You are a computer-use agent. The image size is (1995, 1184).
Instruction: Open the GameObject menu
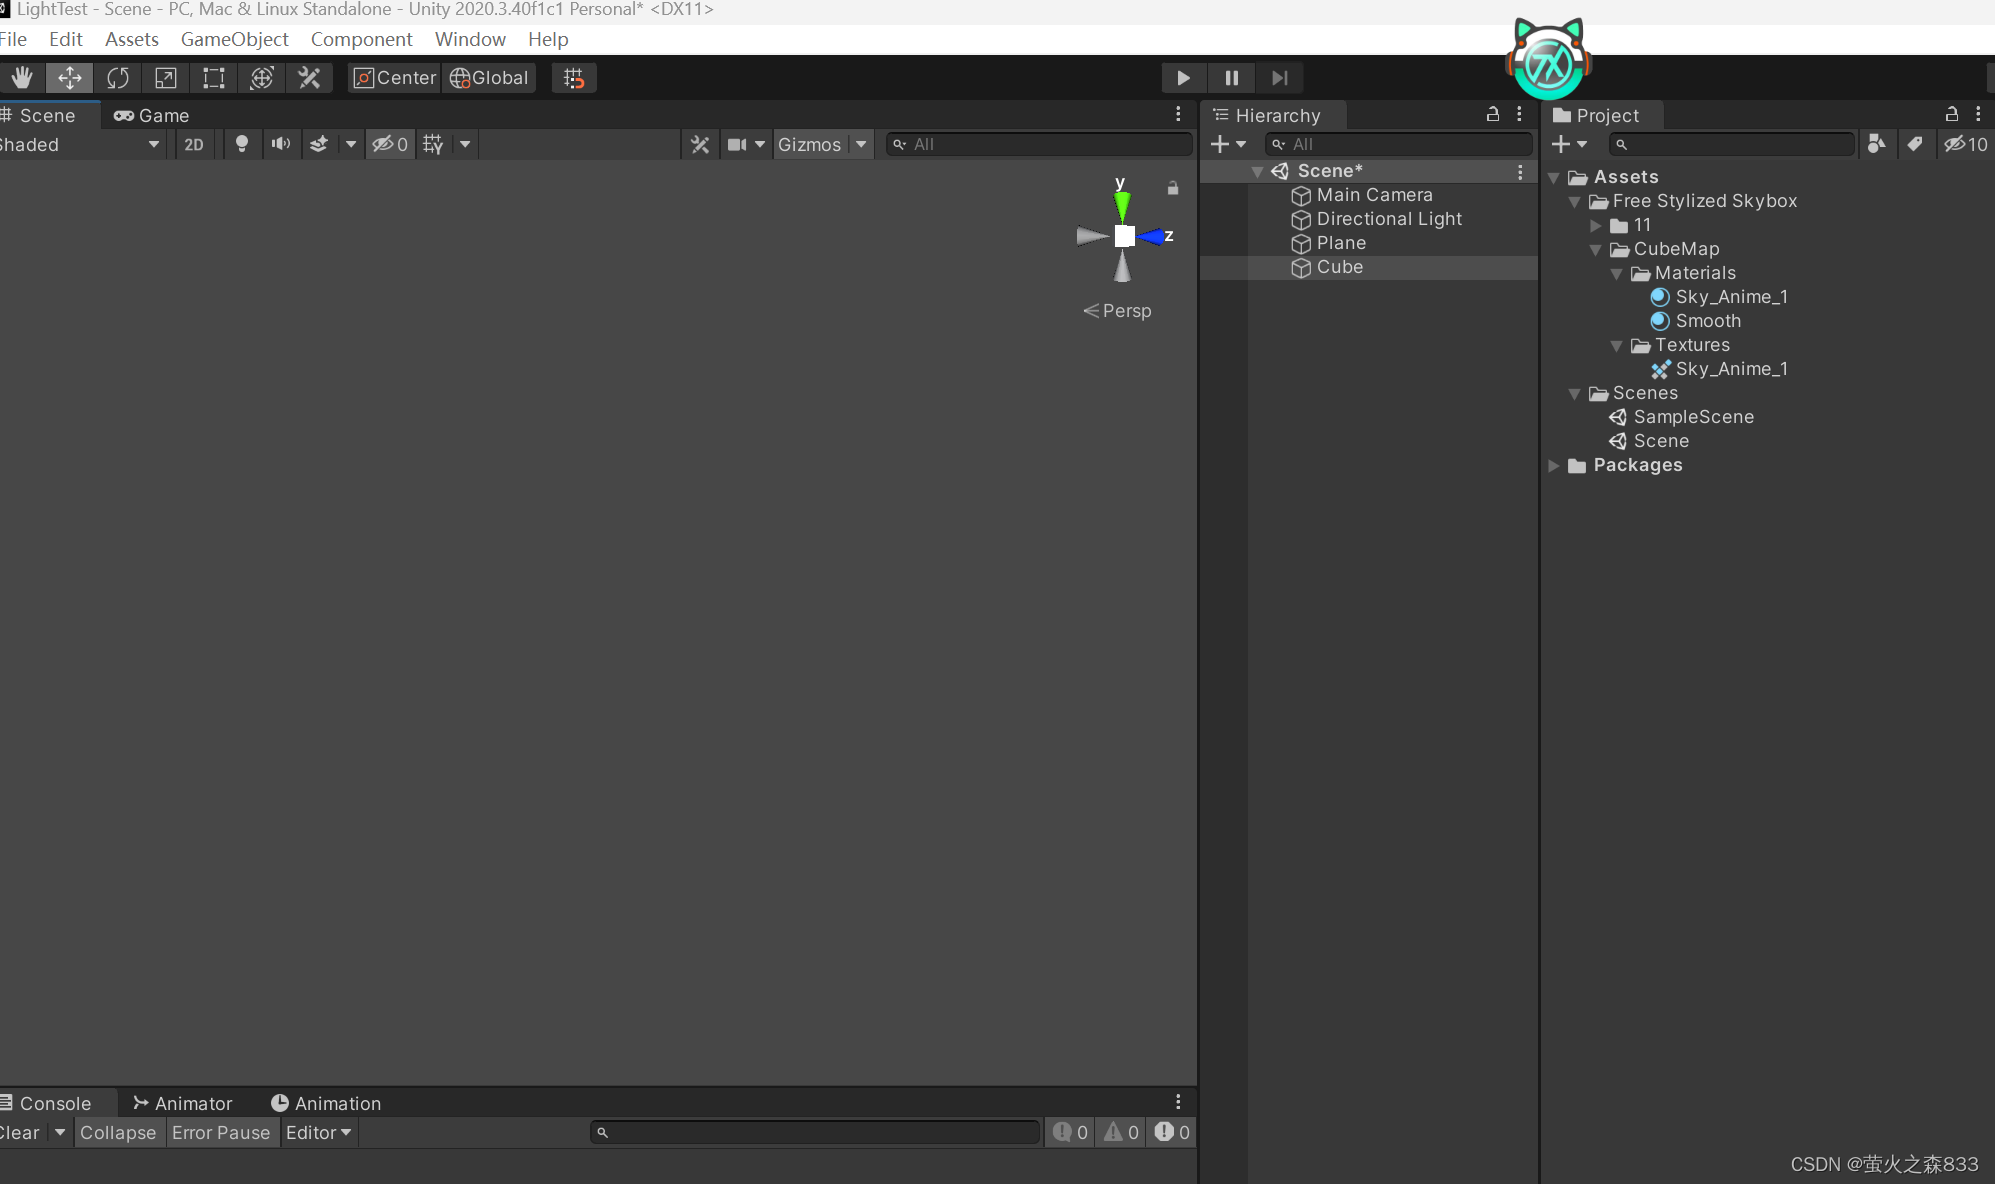(234, 39)
